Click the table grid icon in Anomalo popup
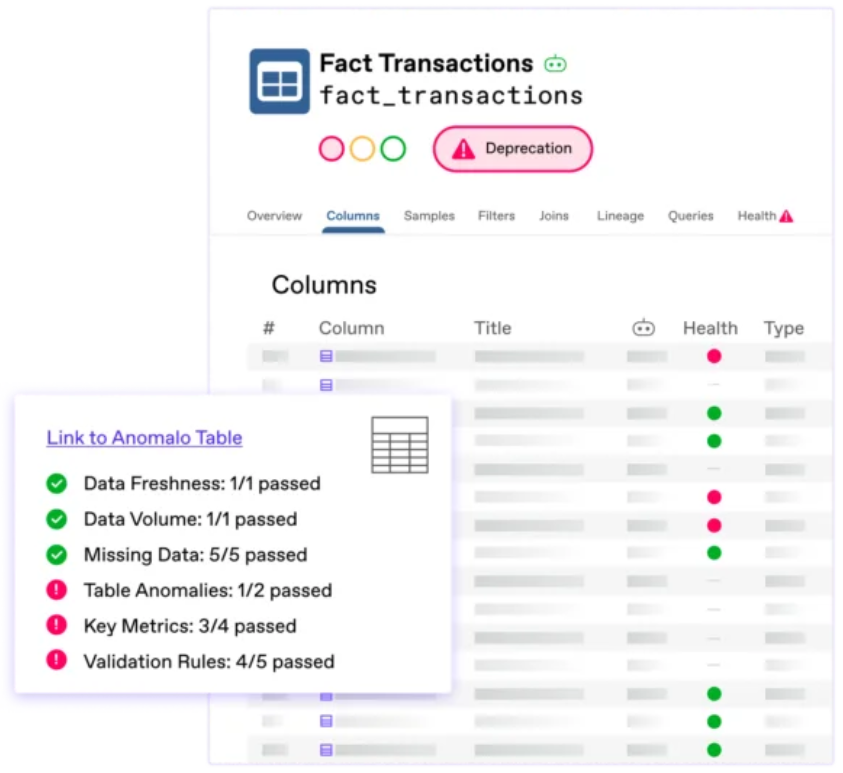This screenshot has height=773, width=843. coord(399,445)
